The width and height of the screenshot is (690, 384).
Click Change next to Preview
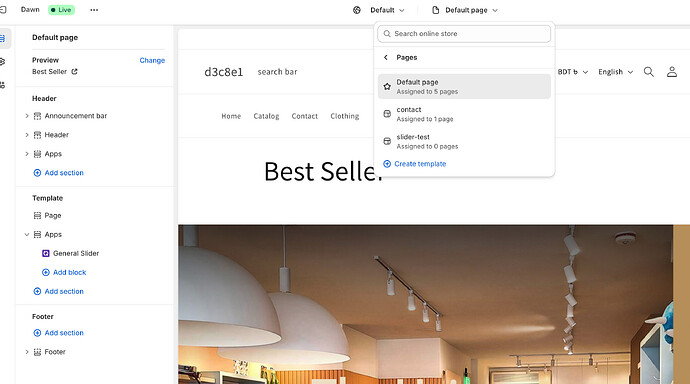(x=152, y=60)
